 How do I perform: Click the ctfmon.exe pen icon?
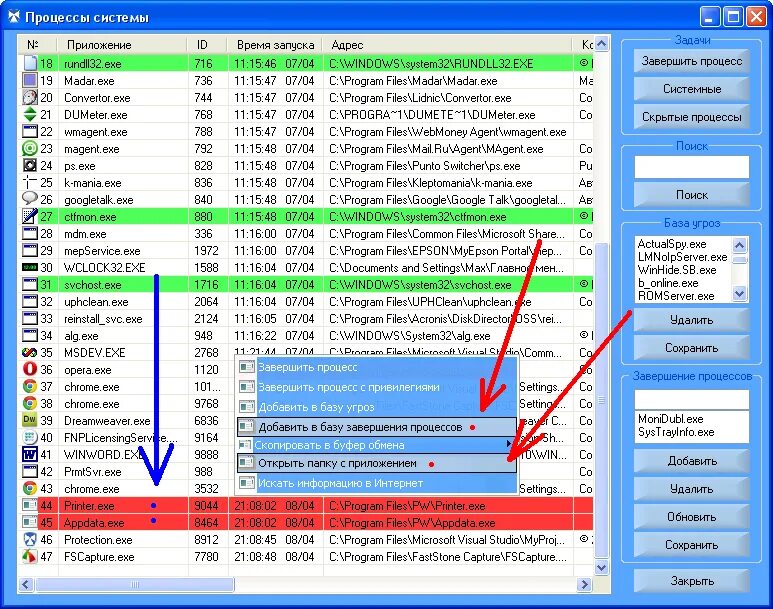click(x=30, y=216)
